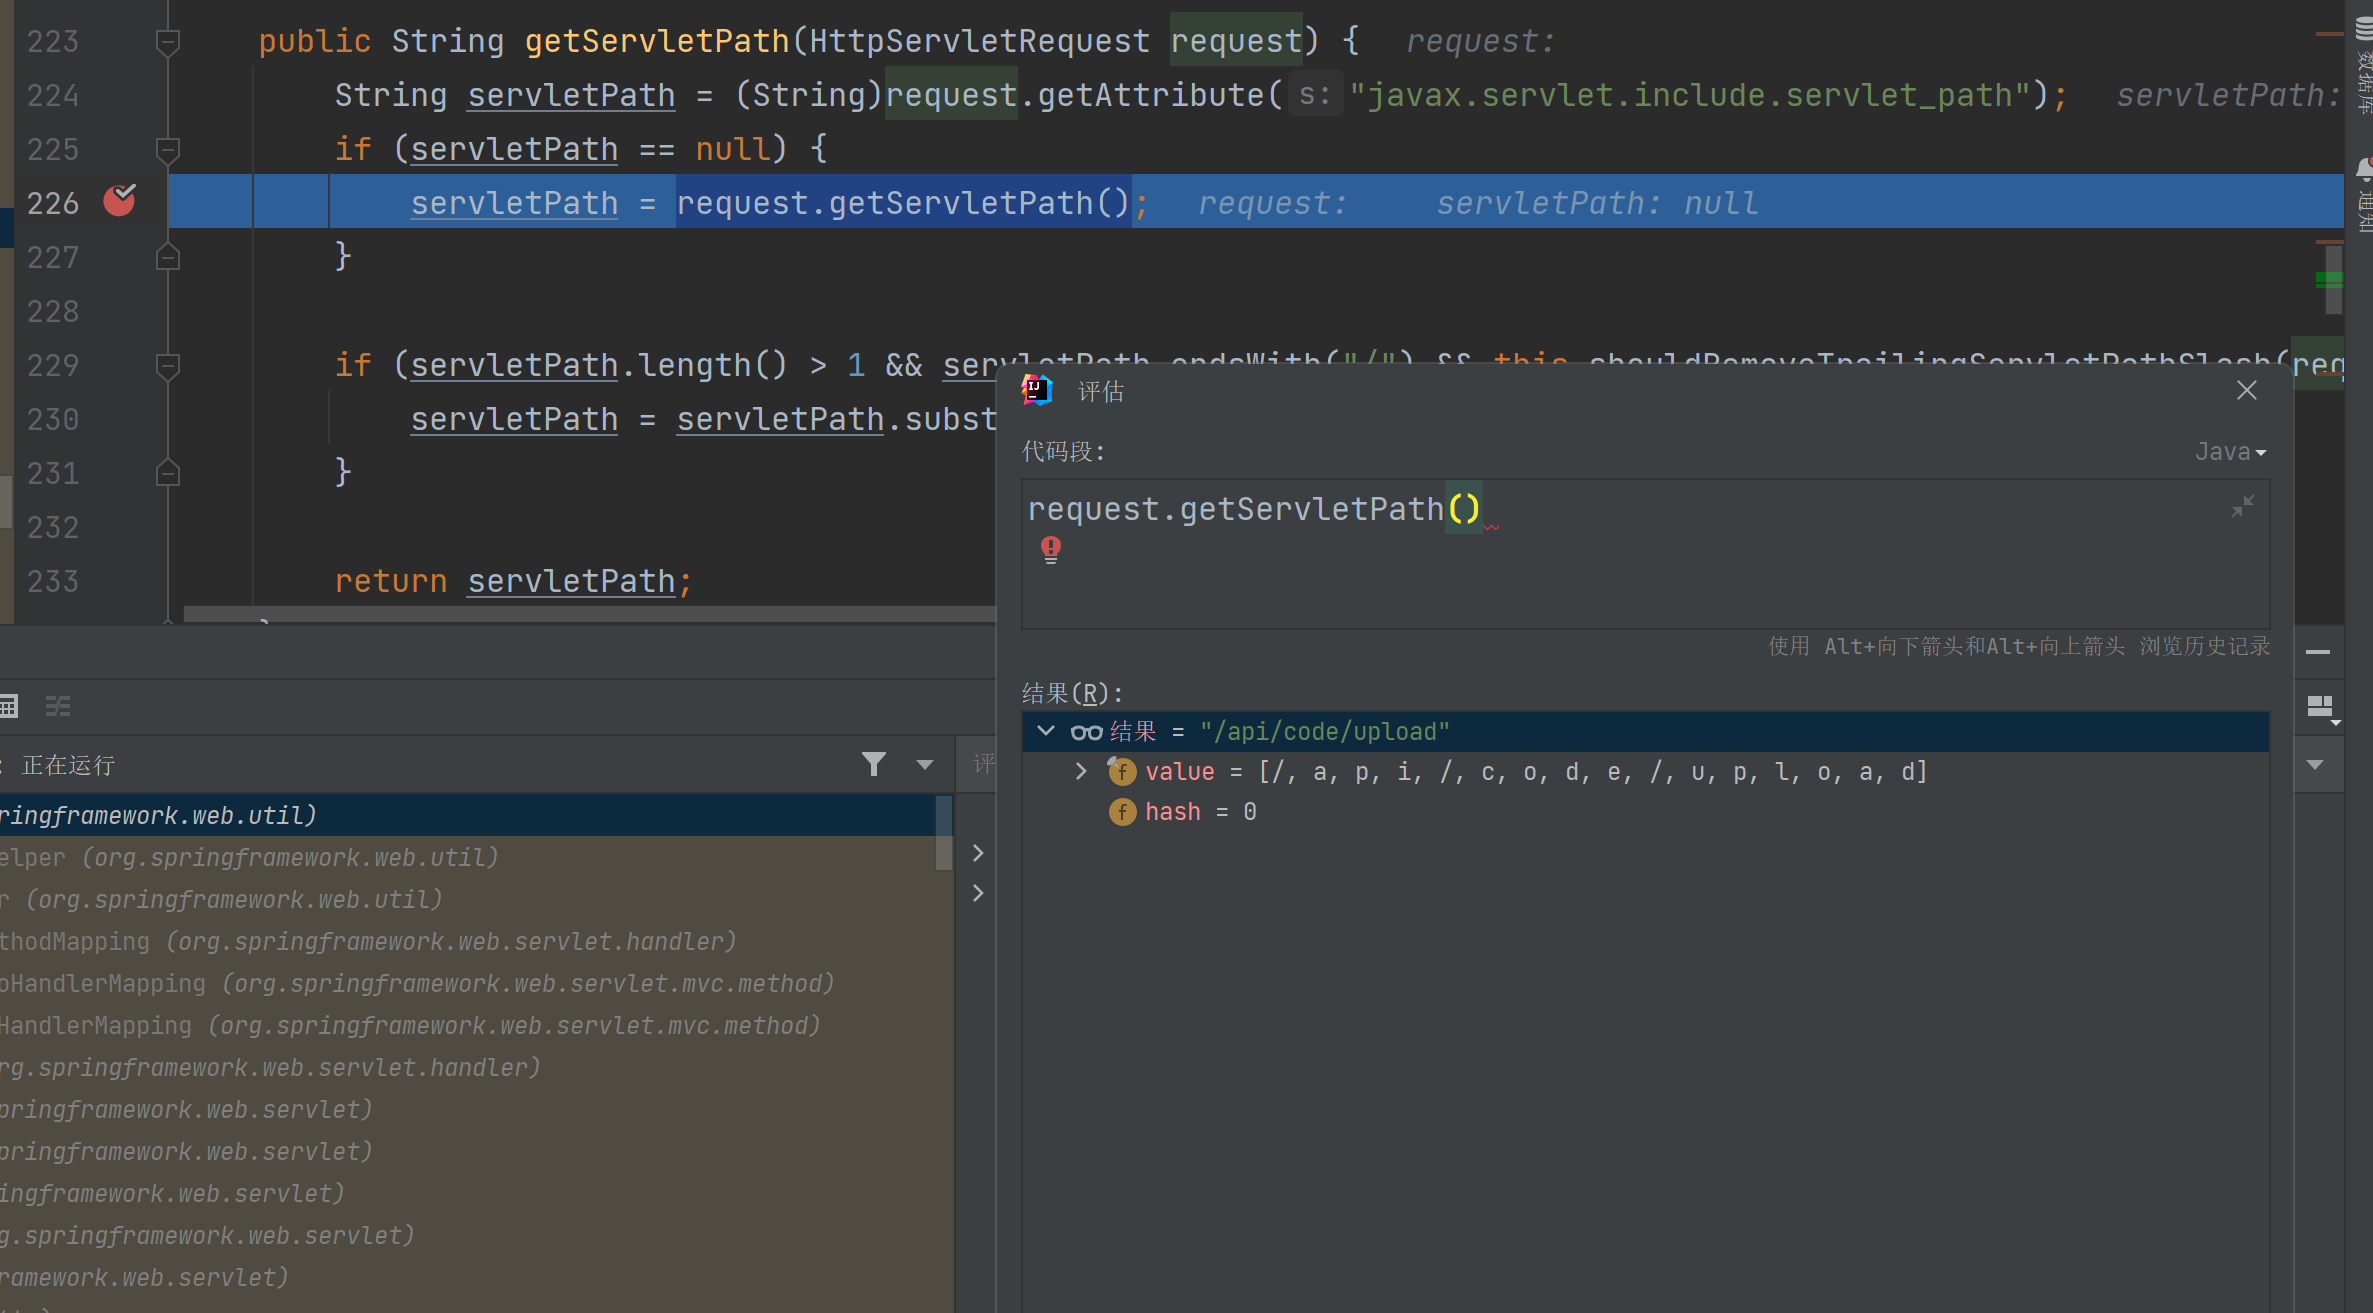Collapse the if block fold on line 225
This screenshot has height=1313, width=2373.
click(168, 149)
